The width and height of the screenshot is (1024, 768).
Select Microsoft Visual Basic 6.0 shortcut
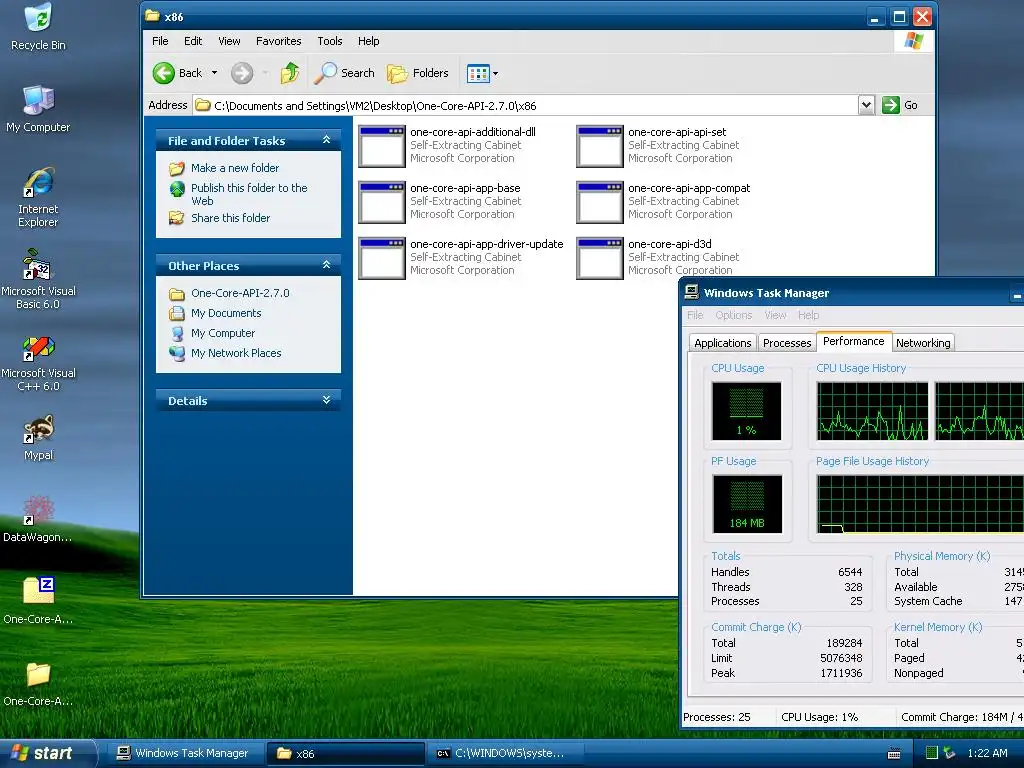[38, 279]
